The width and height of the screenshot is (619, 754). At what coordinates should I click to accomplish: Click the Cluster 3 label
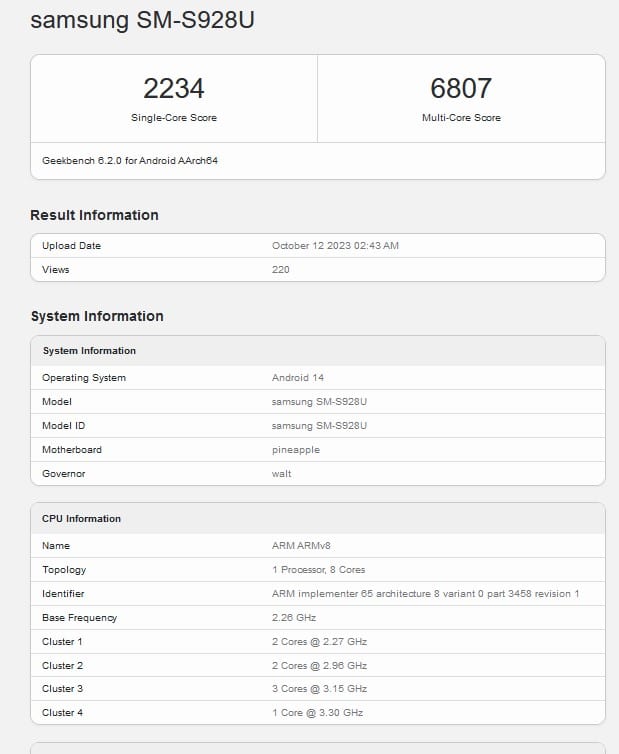tap(63, 690)
